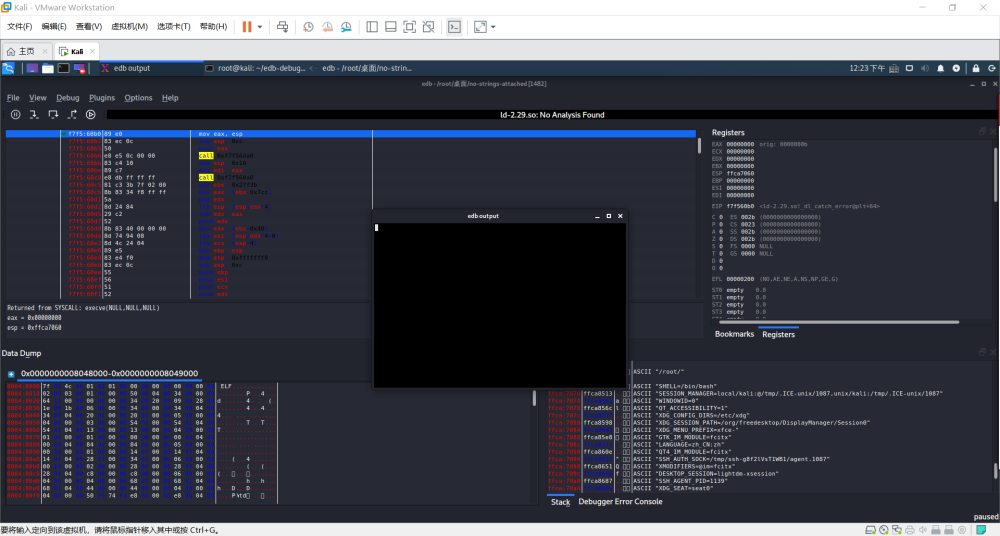The width and height of the screenshot is (1000, 536).
Task: Click VMware status bar message indicator icon
Action: [x=981, y=530]
